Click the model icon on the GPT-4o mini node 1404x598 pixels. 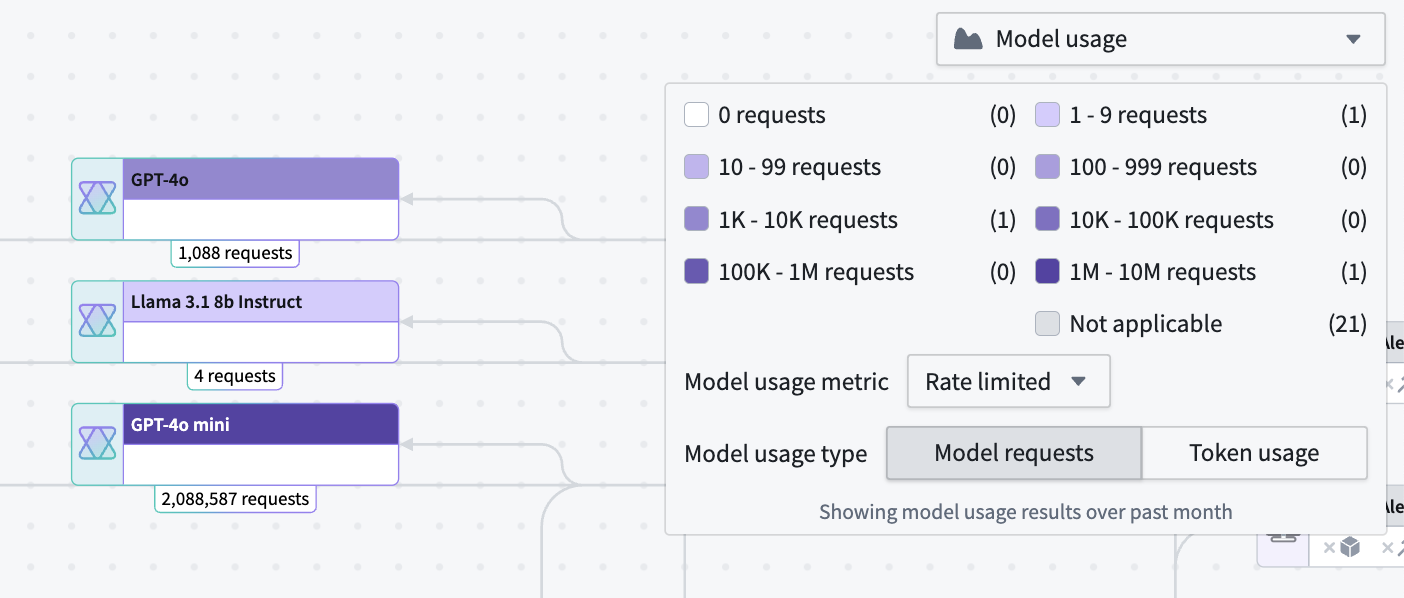pyautogui.click(x=96, y=443)
